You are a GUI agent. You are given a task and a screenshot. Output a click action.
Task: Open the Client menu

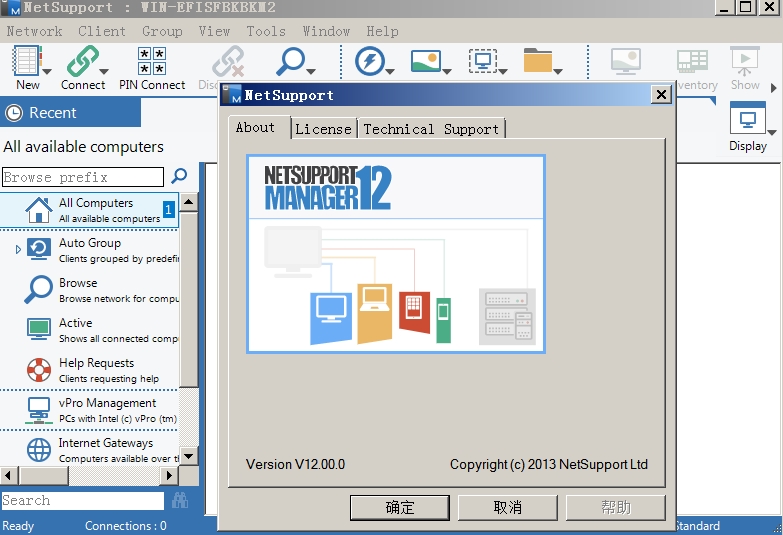102,31
